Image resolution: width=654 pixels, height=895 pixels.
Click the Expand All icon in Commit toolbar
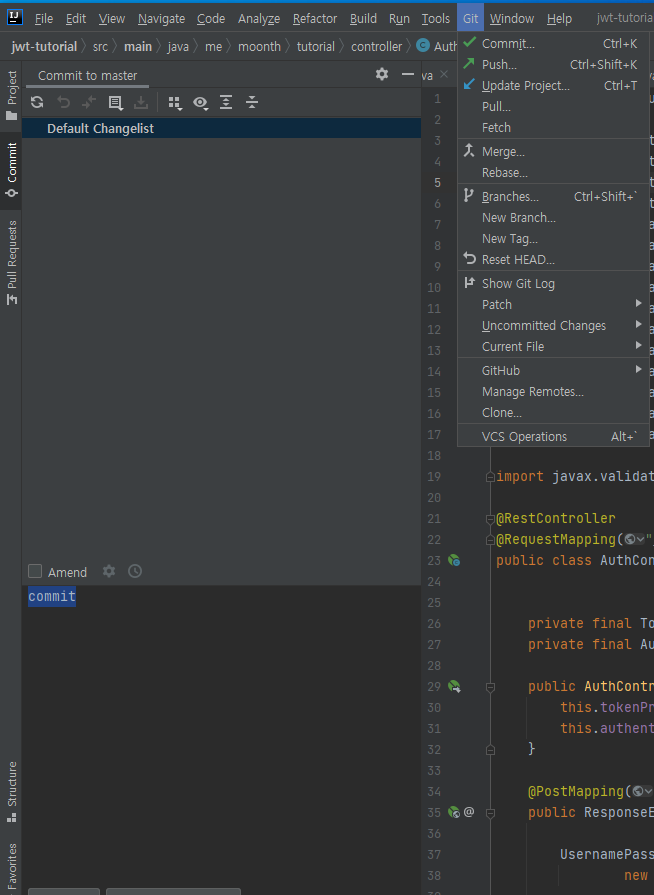(x=226, y=102)
